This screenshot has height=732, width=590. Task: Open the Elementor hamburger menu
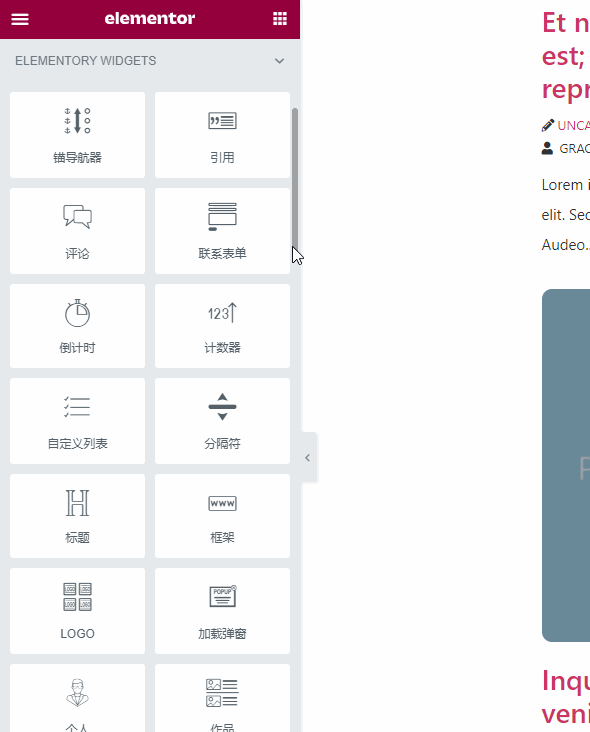tap(20, 19)
